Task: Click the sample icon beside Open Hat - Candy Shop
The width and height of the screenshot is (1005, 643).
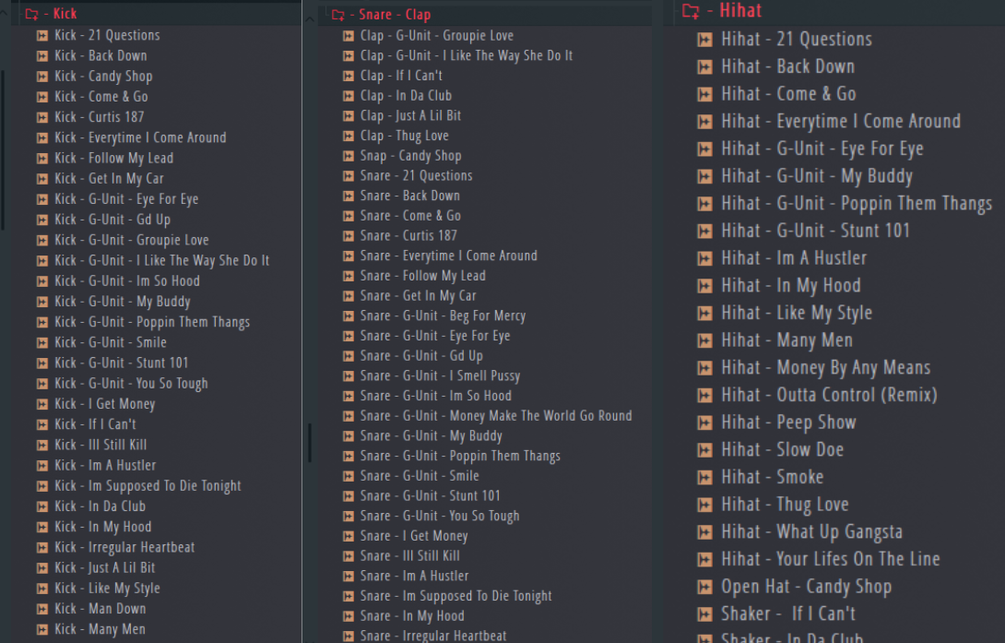Action: (705, 587)
